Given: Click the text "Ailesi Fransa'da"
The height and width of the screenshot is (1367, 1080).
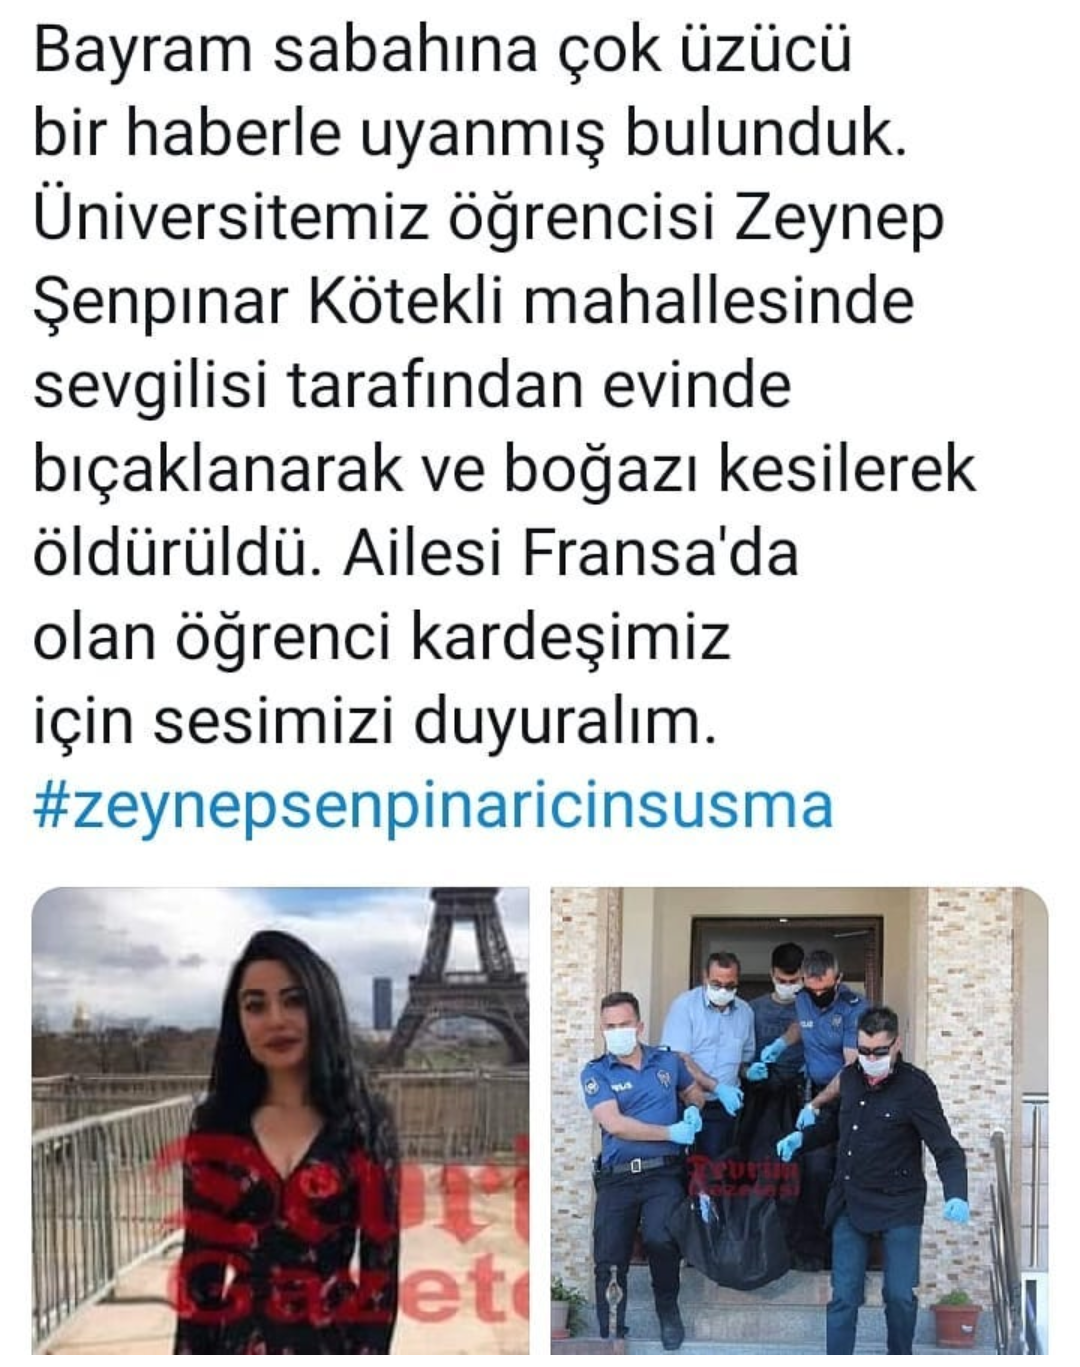Looking at the screenshot, I should [x=571, y=552].
